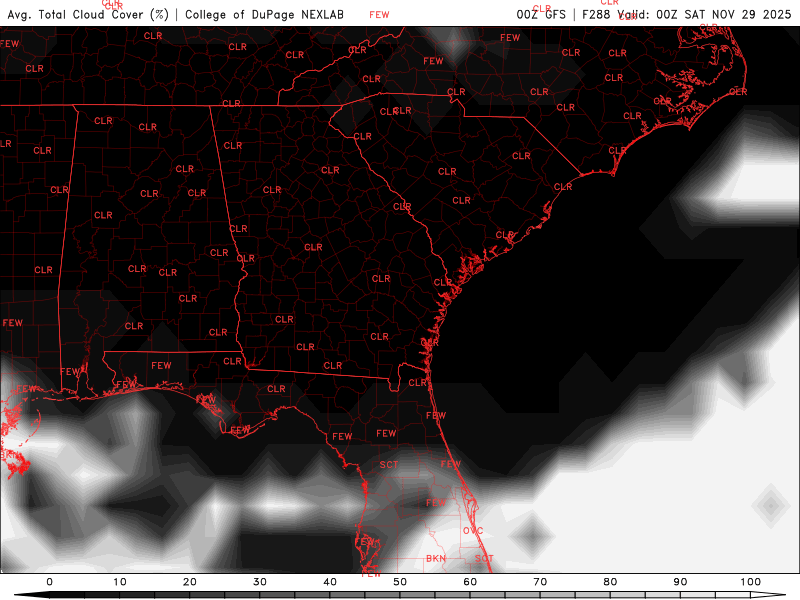Click the '00Z GFS' model run label

pyautogui.click(x=541, y=14)
